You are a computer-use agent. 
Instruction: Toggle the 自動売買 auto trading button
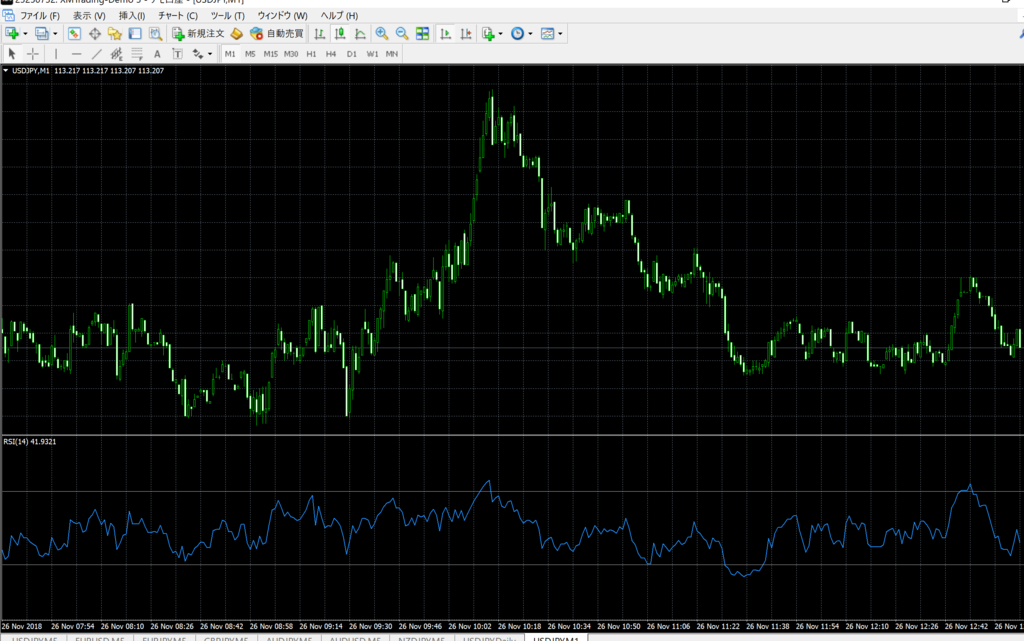[277, 33]
